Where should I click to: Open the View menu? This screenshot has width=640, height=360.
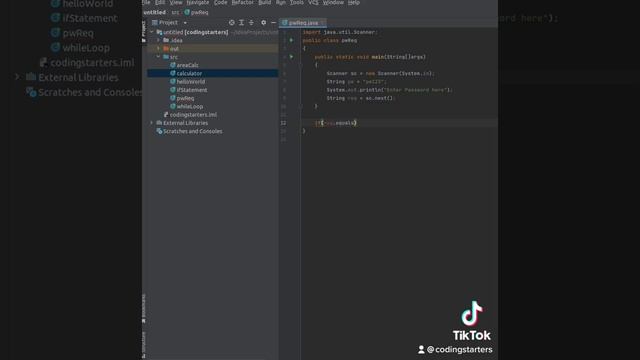[176, 2]
